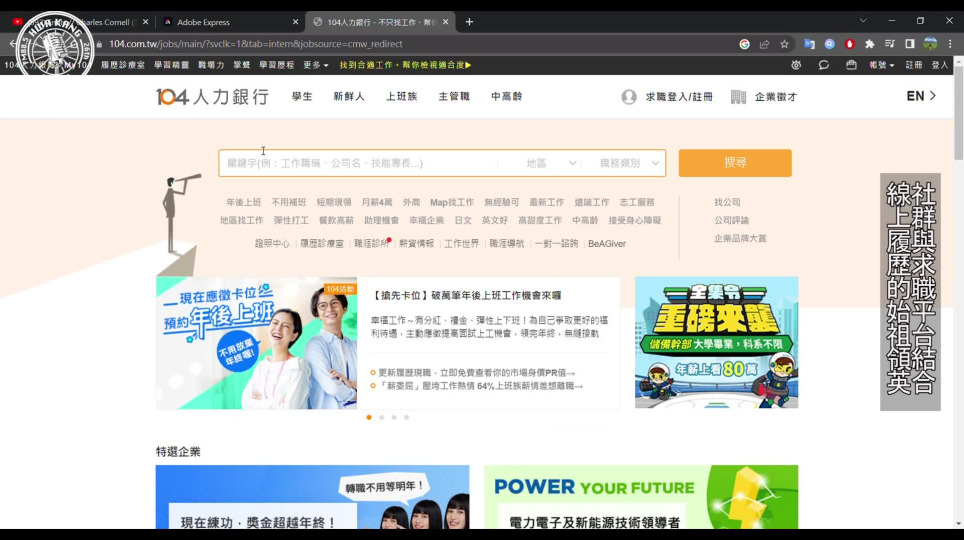Open new browser tab with plus icon
The width and height of the screenshot is (964, 540).
click(x=469, y=22)
